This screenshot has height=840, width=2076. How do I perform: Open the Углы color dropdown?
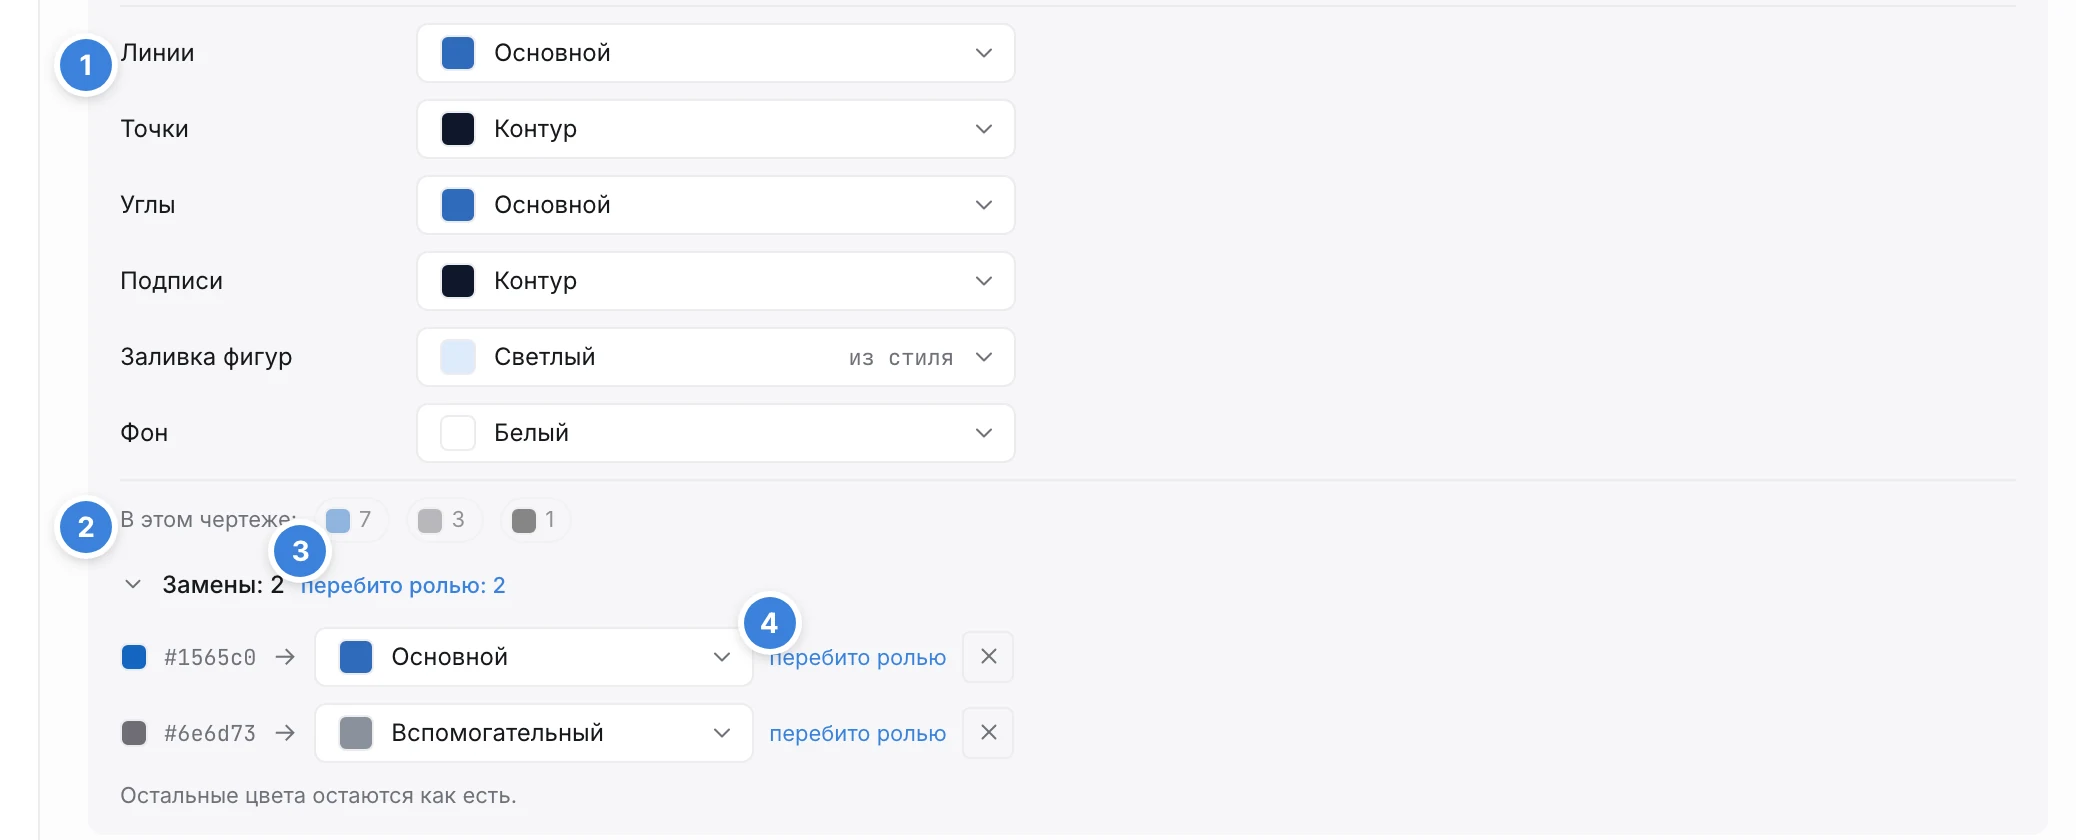pos(716,205)
